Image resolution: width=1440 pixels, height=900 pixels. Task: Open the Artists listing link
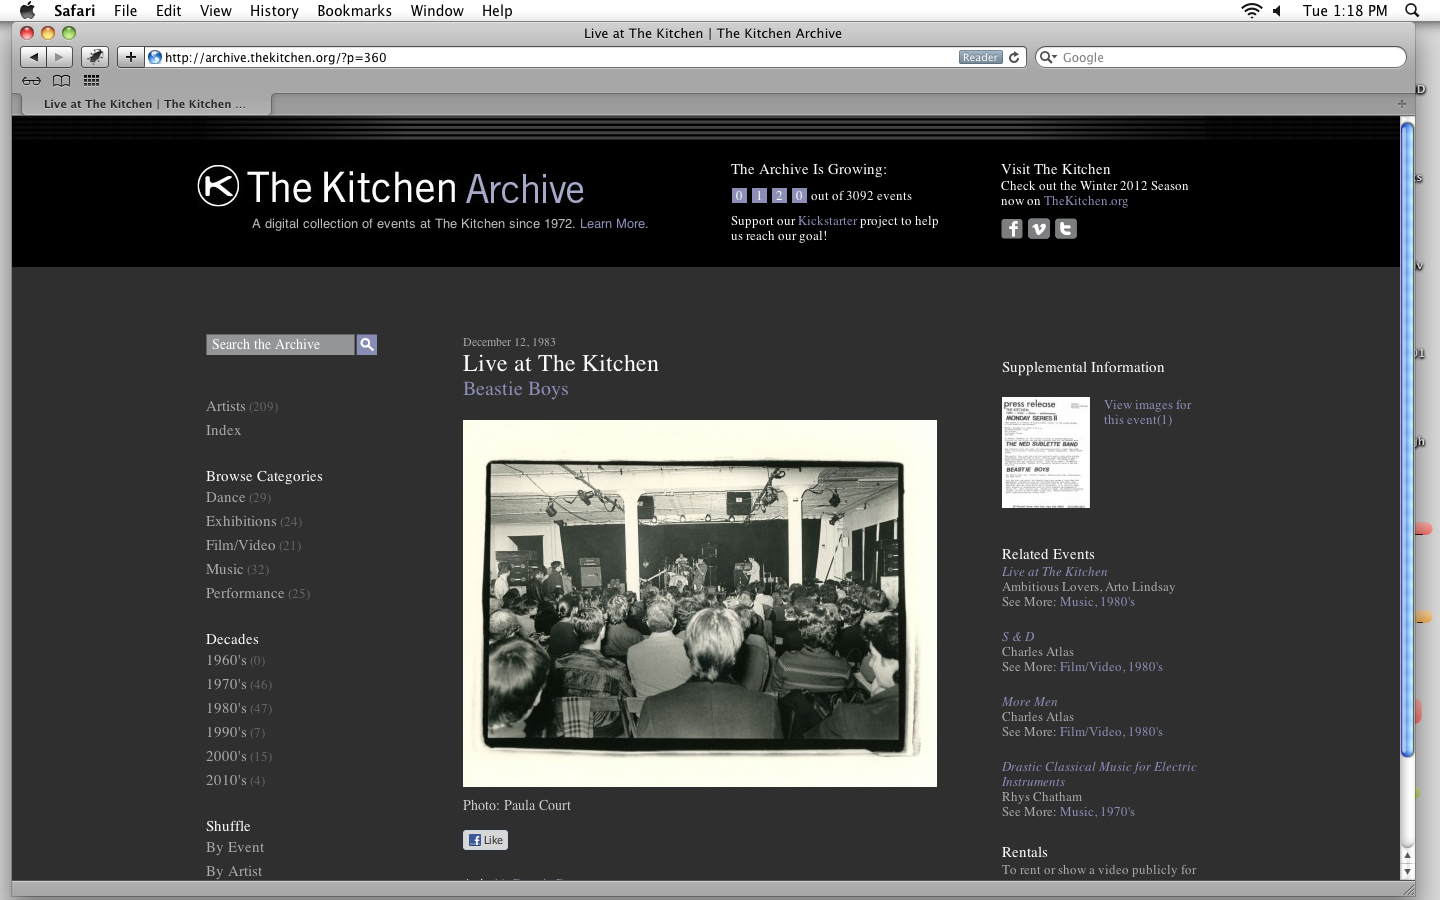tap(226, 406)
